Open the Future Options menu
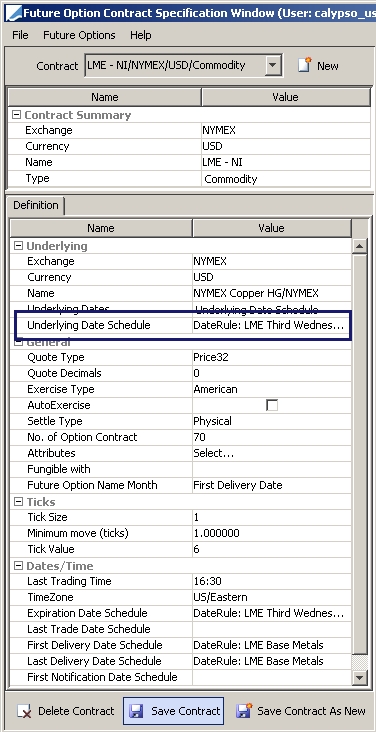 click(x=79, y=35)
